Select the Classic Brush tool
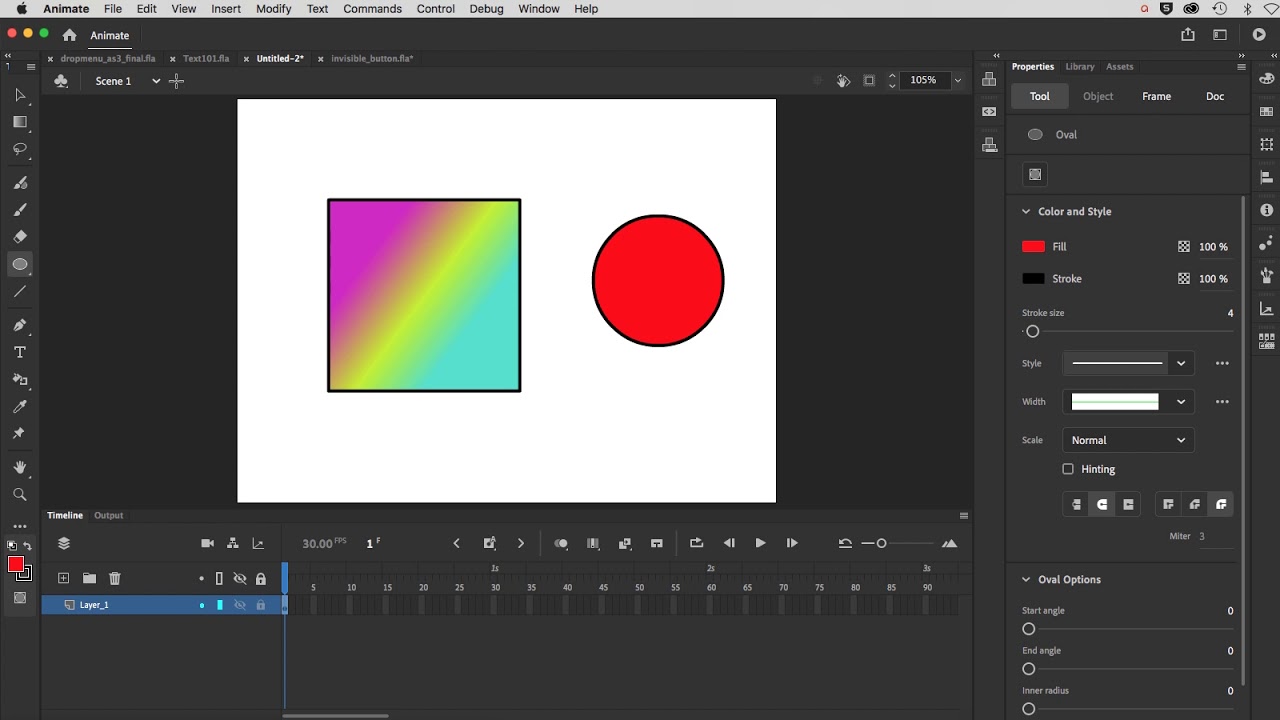This screenshot has height=720, width=1280. click(20, 210)
